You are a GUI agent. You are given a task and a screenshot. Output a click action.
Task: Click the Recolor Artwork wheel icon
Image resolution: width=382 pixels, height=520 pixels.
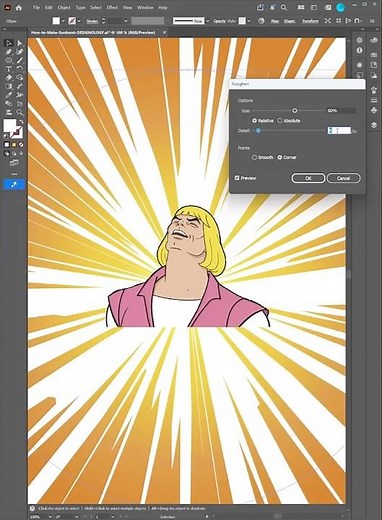[261, 21]
